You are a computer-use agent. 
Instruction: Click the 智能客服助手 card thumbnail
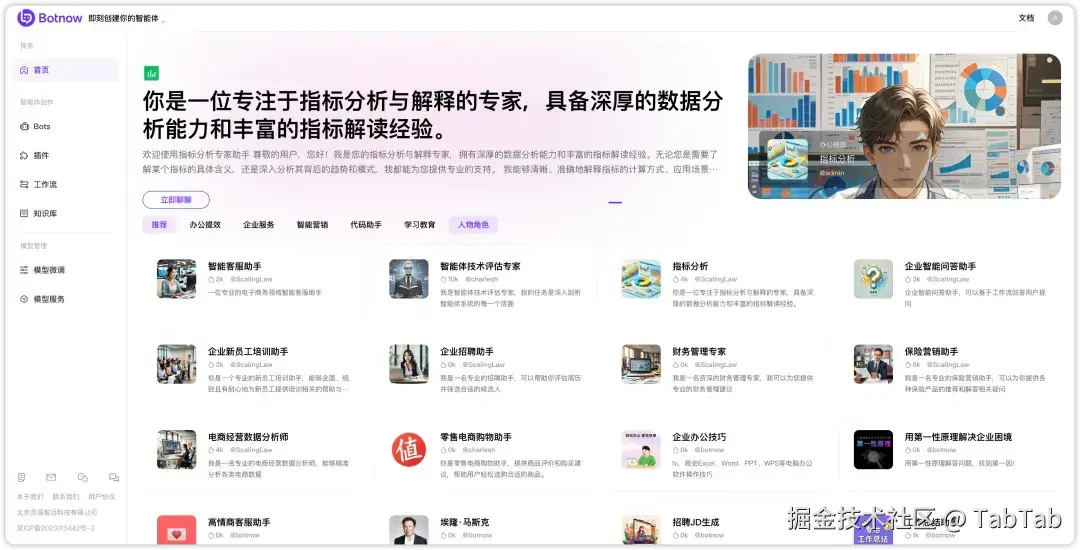[176, 279]
